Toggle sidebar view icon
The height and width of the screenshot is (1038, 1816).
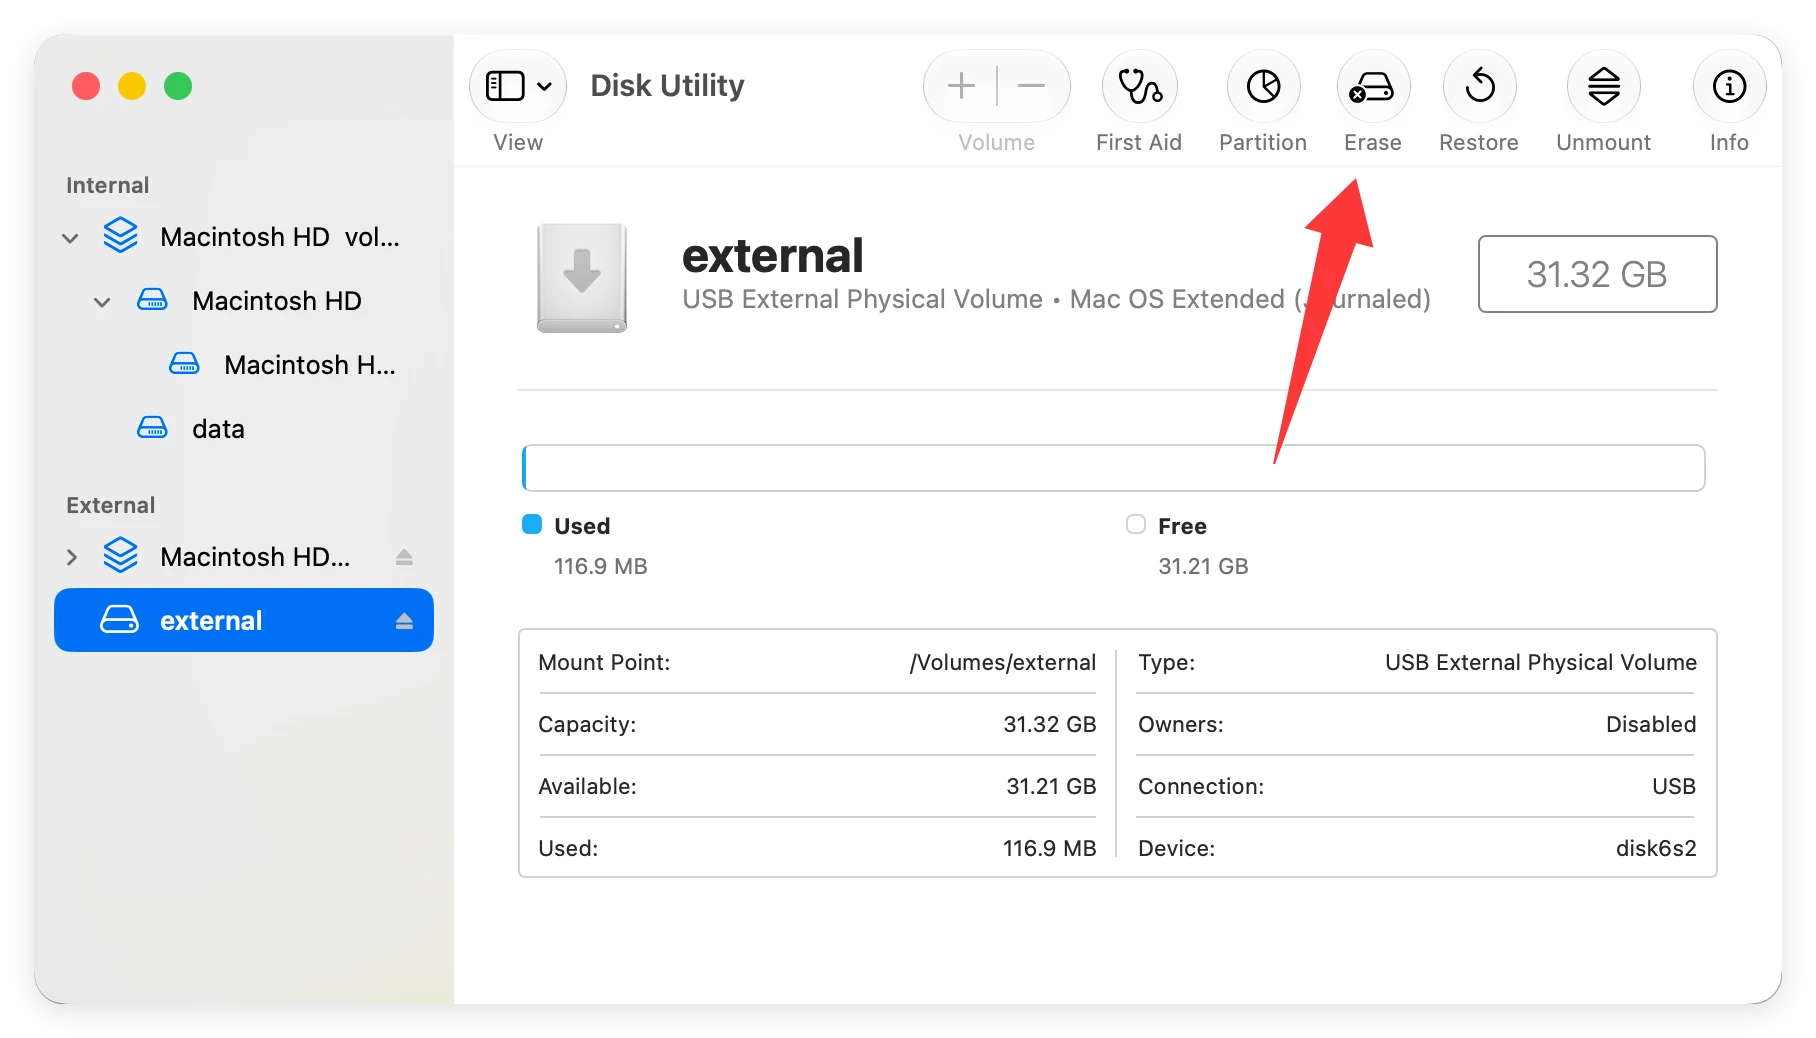505,86
